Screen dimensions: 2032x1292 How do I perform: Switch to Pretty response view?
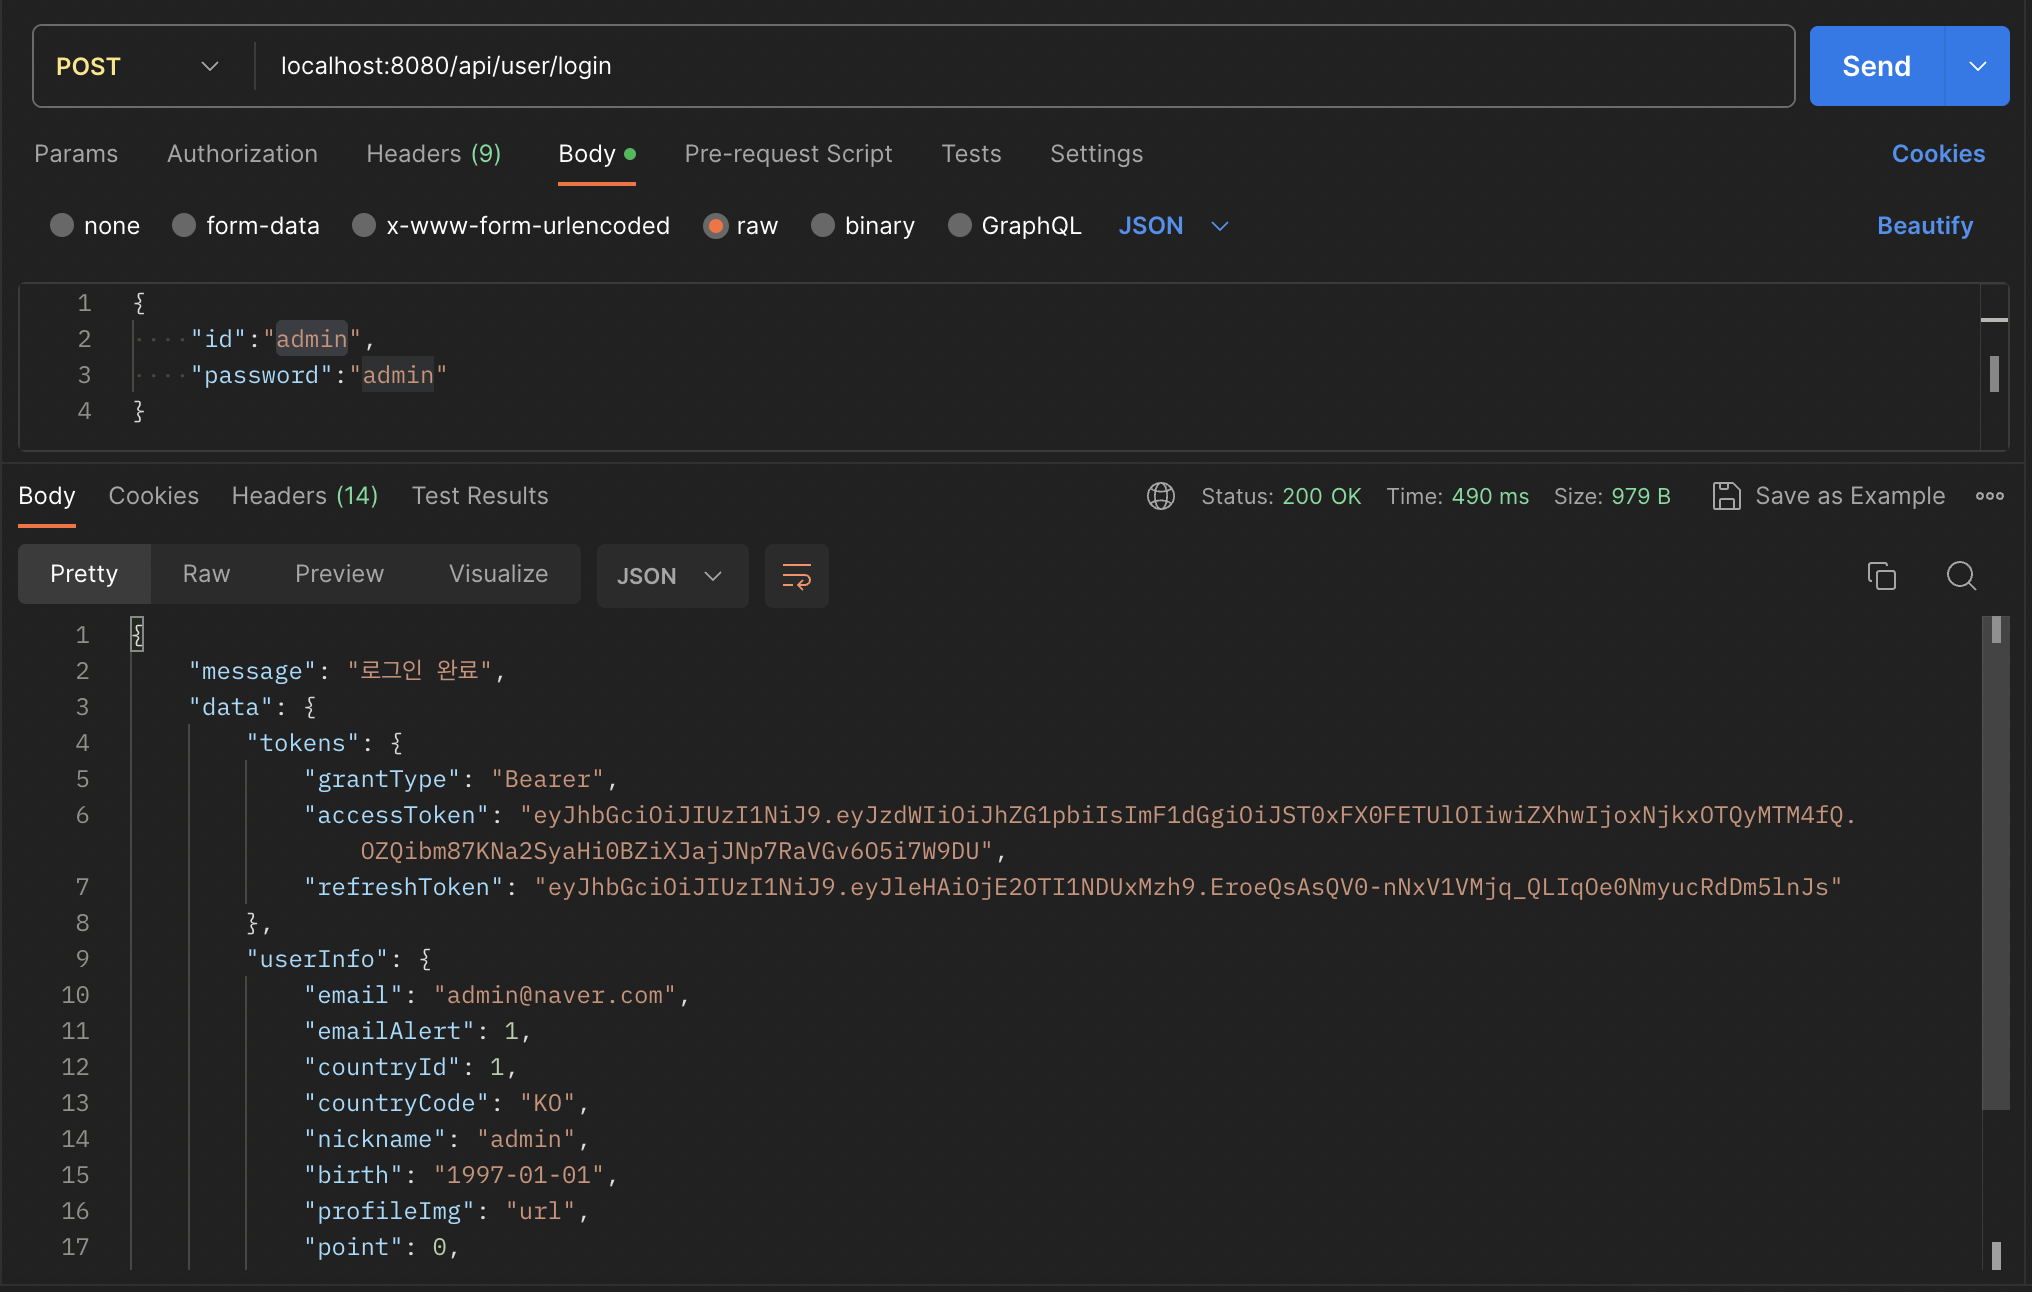click(84, 574)
